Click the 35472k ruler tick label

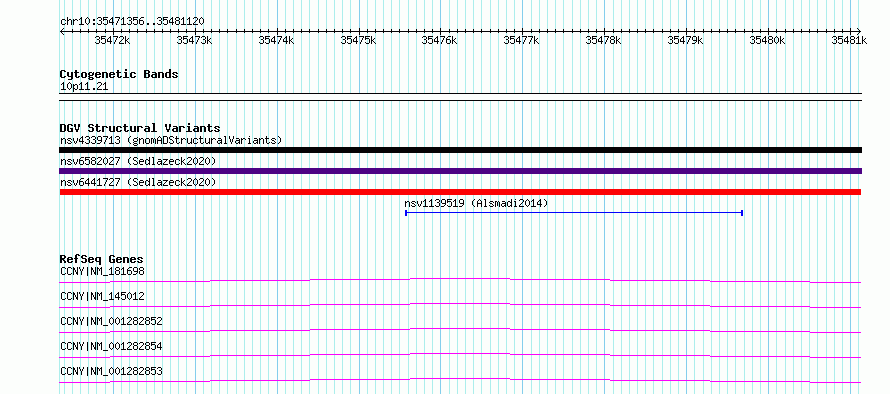point(113,40)
